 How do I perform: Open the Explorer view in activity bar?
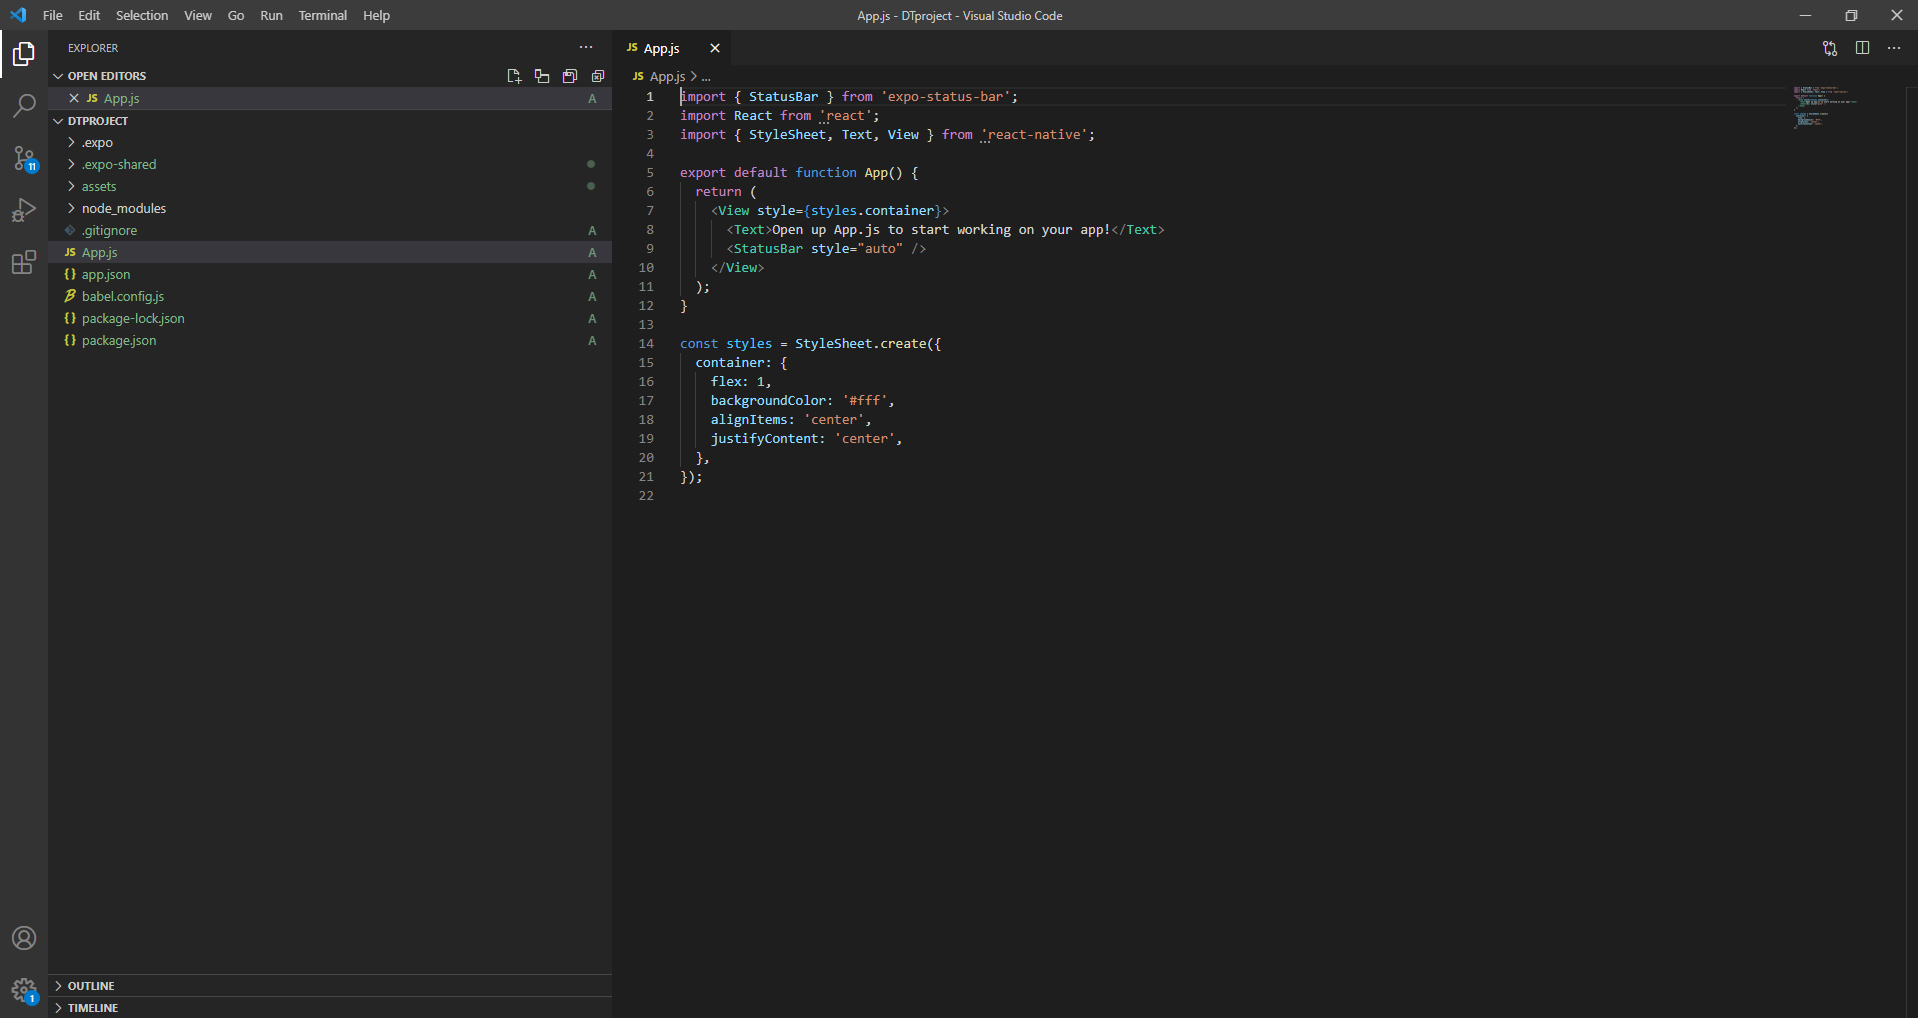24,54
